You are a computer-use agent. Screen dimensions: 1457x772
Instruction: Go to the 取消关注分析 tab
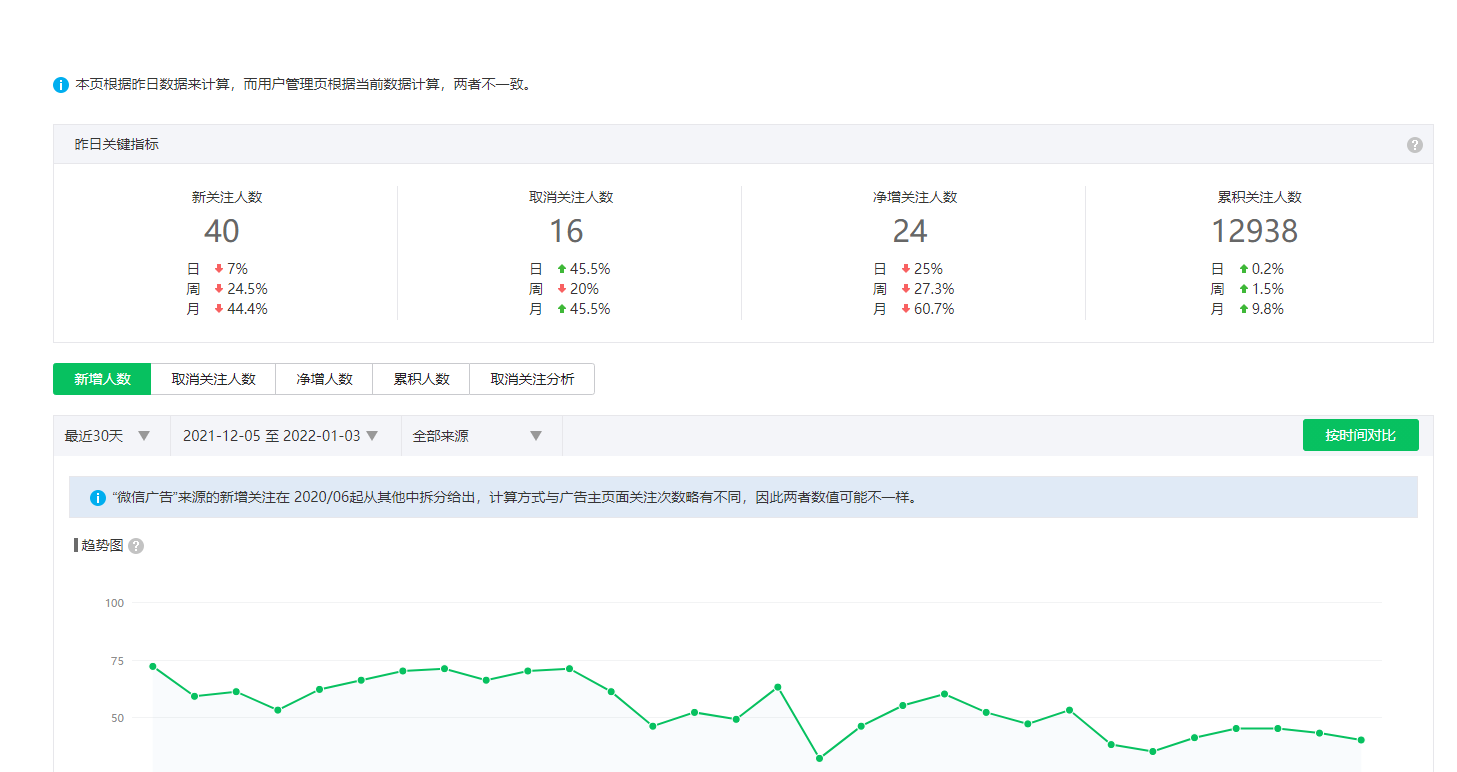(x=532, y=379)
